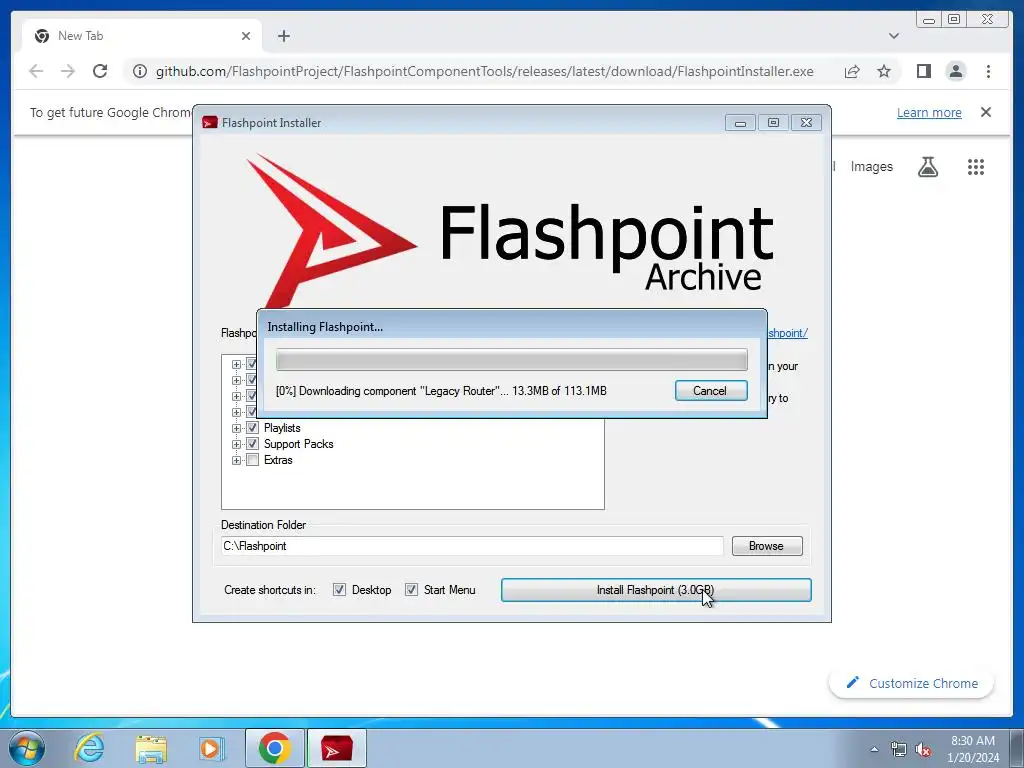Expand the Extras tree node
The height and width of the screenshot is (768, 1024).
(x=236, y=460)
